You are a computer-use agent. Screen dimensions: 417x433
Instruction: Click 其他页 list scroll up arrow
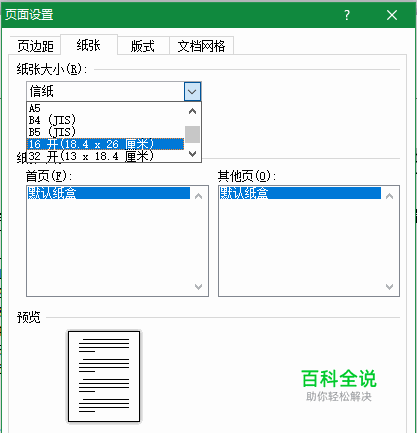pyautogui.click(x=389, y=196)
